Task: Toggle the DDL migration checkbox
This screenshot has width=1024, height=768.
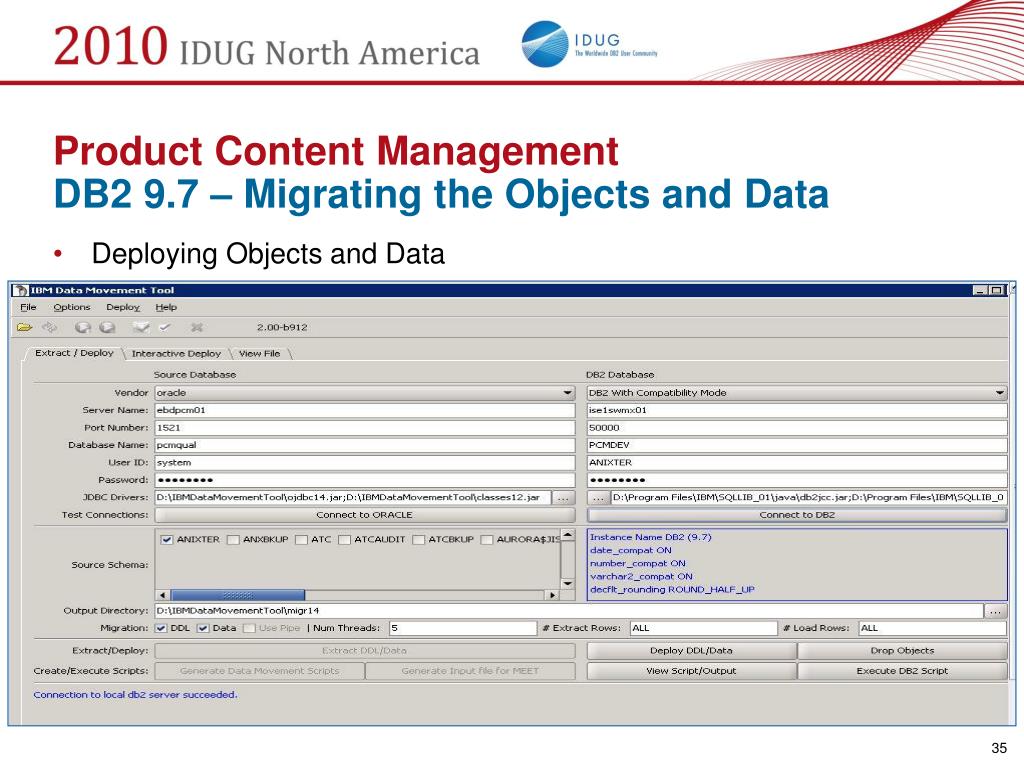Action: [x=161, y=628]
